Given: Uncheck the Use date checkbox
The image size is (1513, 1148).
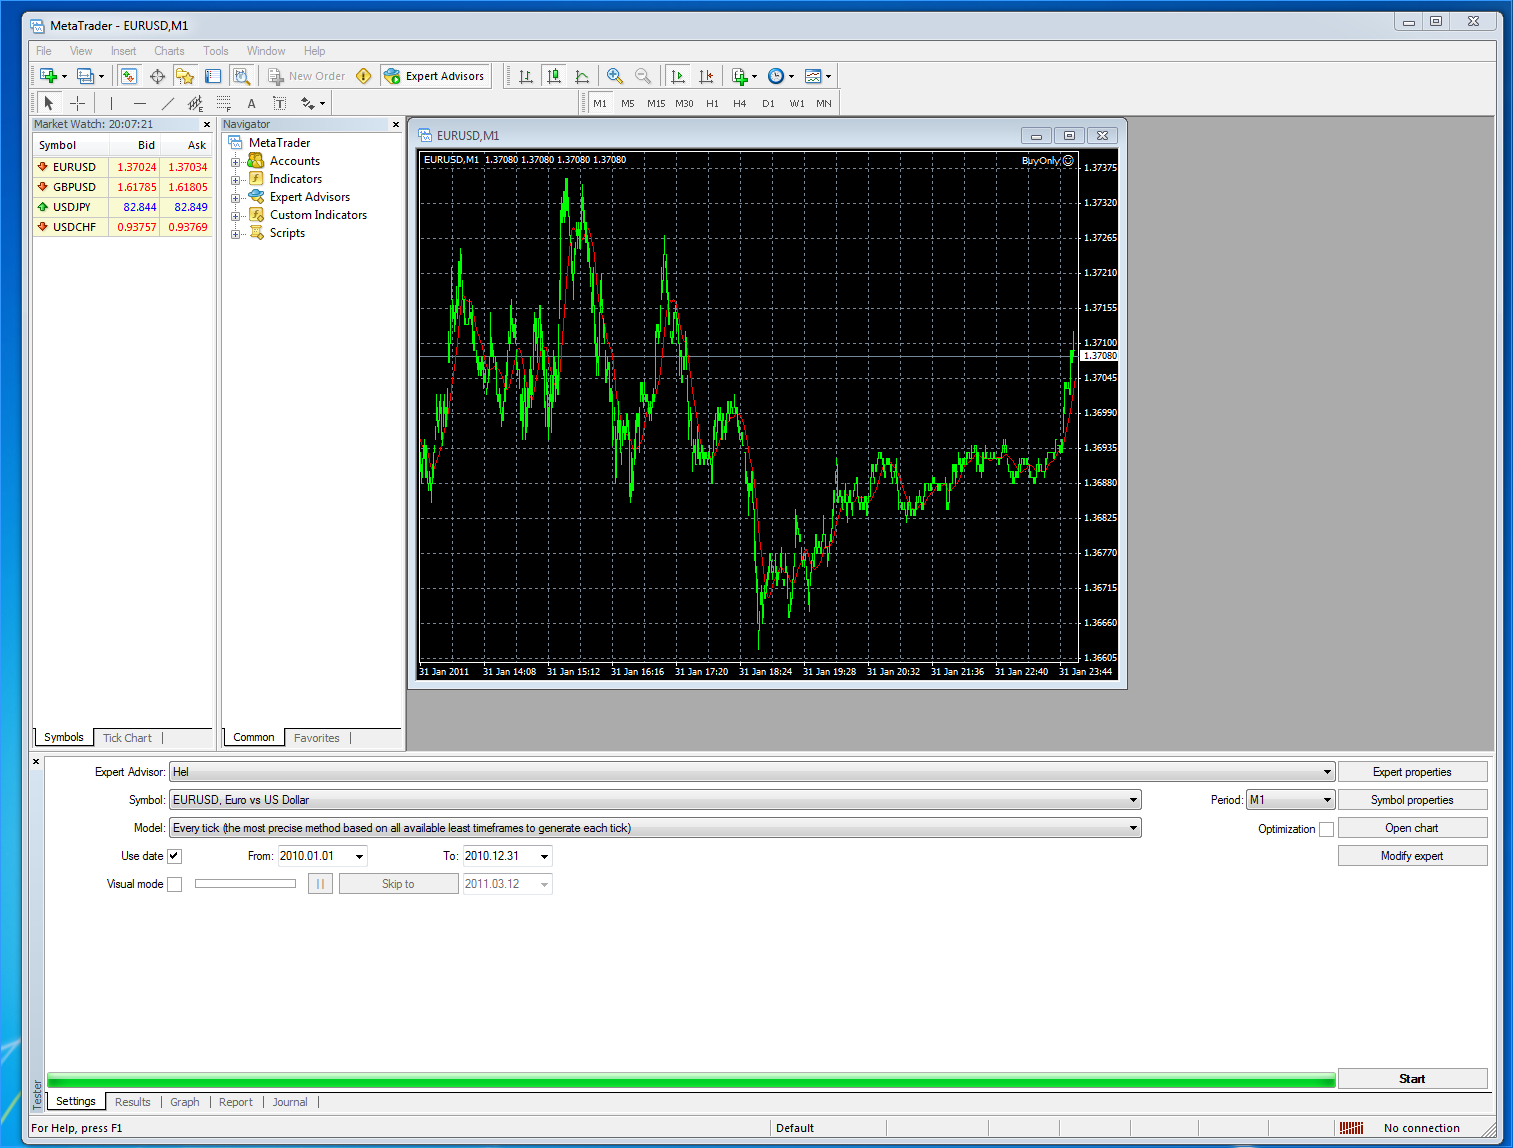Looking at the screenshot, I should click(174, 856).
